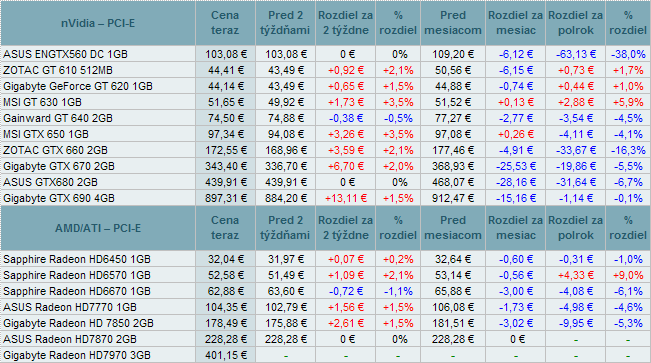Image resolution: width=651 pixels, height=363 pixels.
Task: Select the Sapphire Radeon HD6670 1GB row label
Action: tap(77, 291)
